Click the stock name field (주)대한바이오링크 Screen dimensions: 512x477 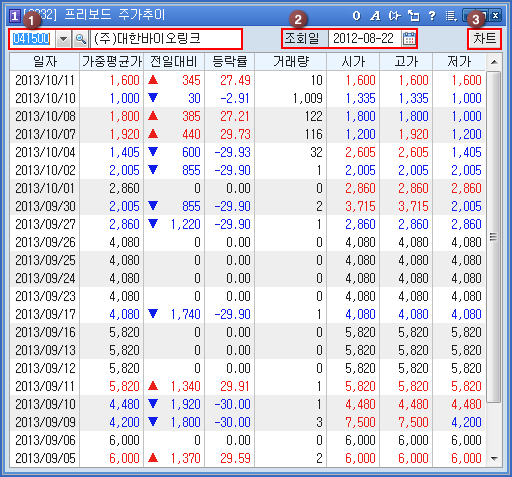click(x=166, y=39)
